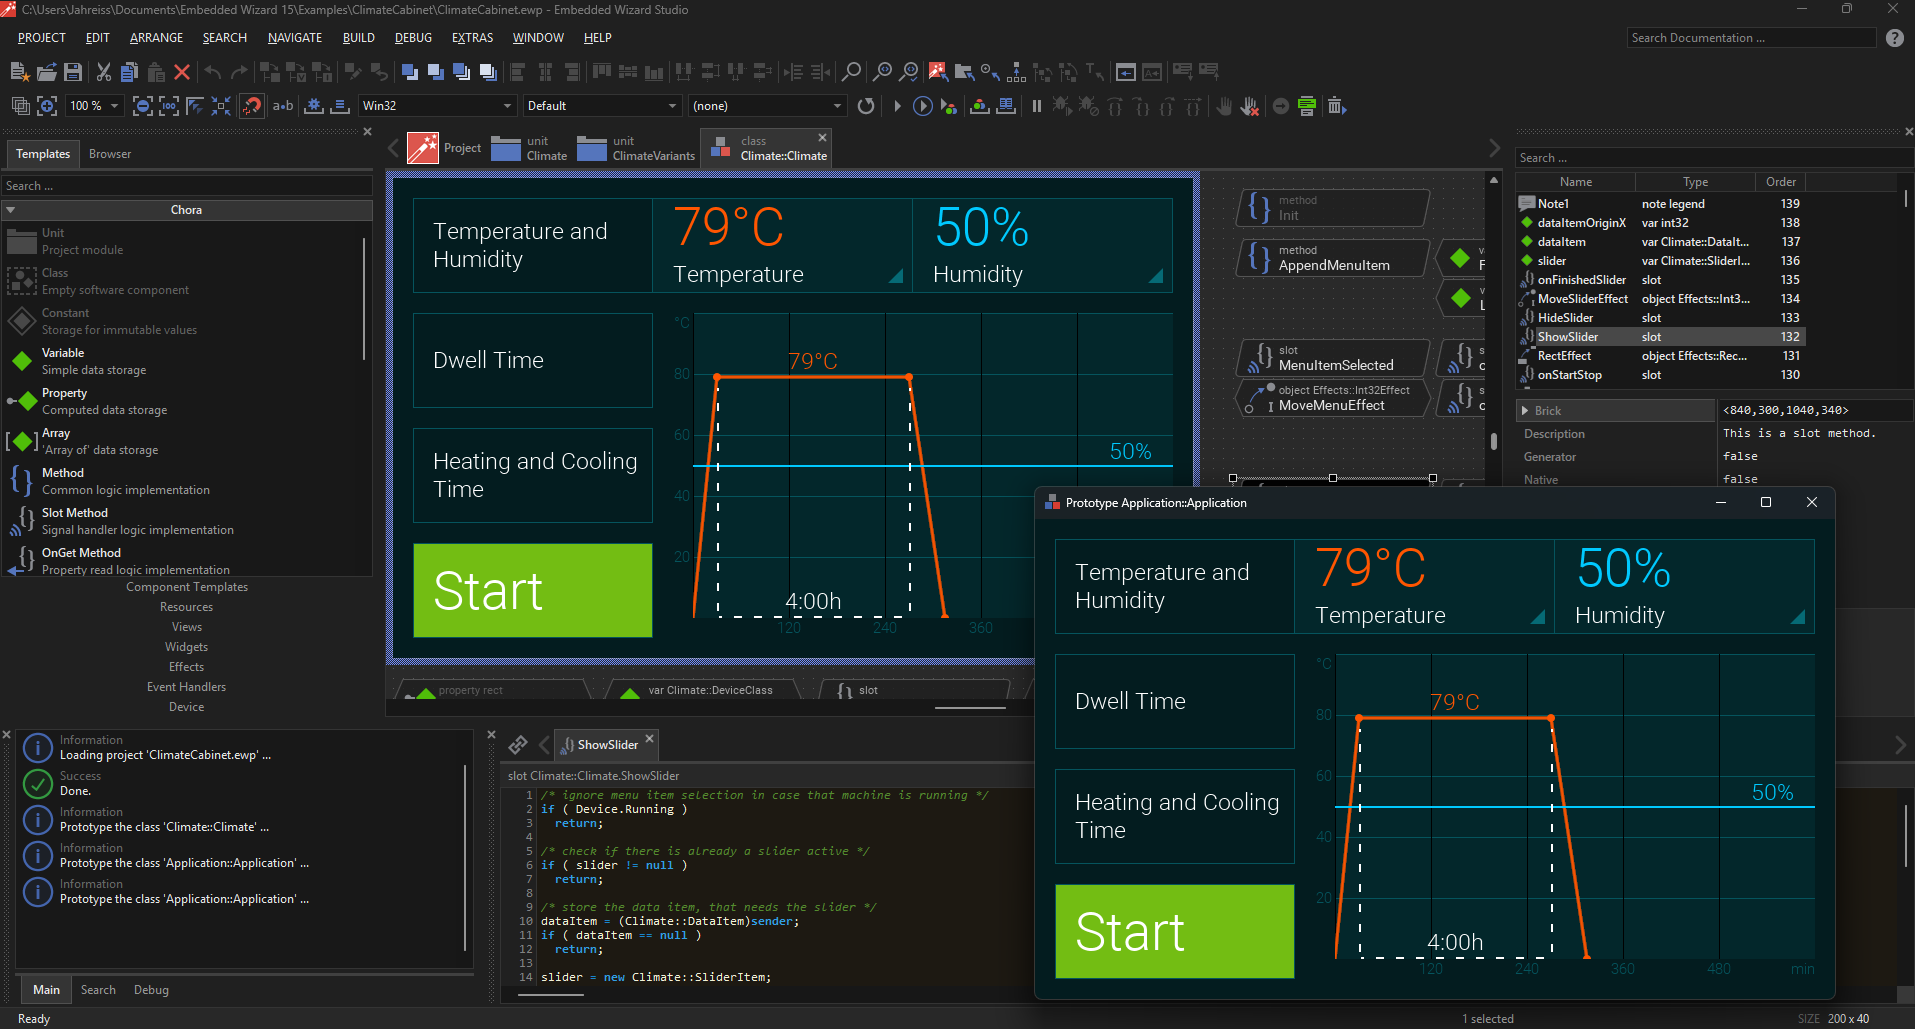
Task: Expand the Component Templates group
Action: pos(187,587)
